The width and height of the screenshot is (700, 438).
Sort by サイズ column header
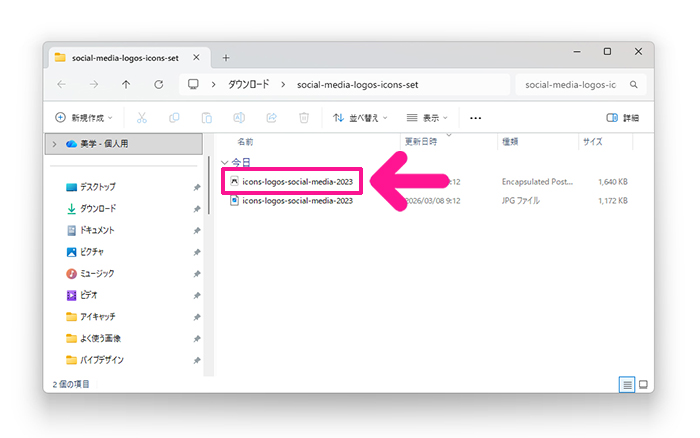click(x=592, y=142)
